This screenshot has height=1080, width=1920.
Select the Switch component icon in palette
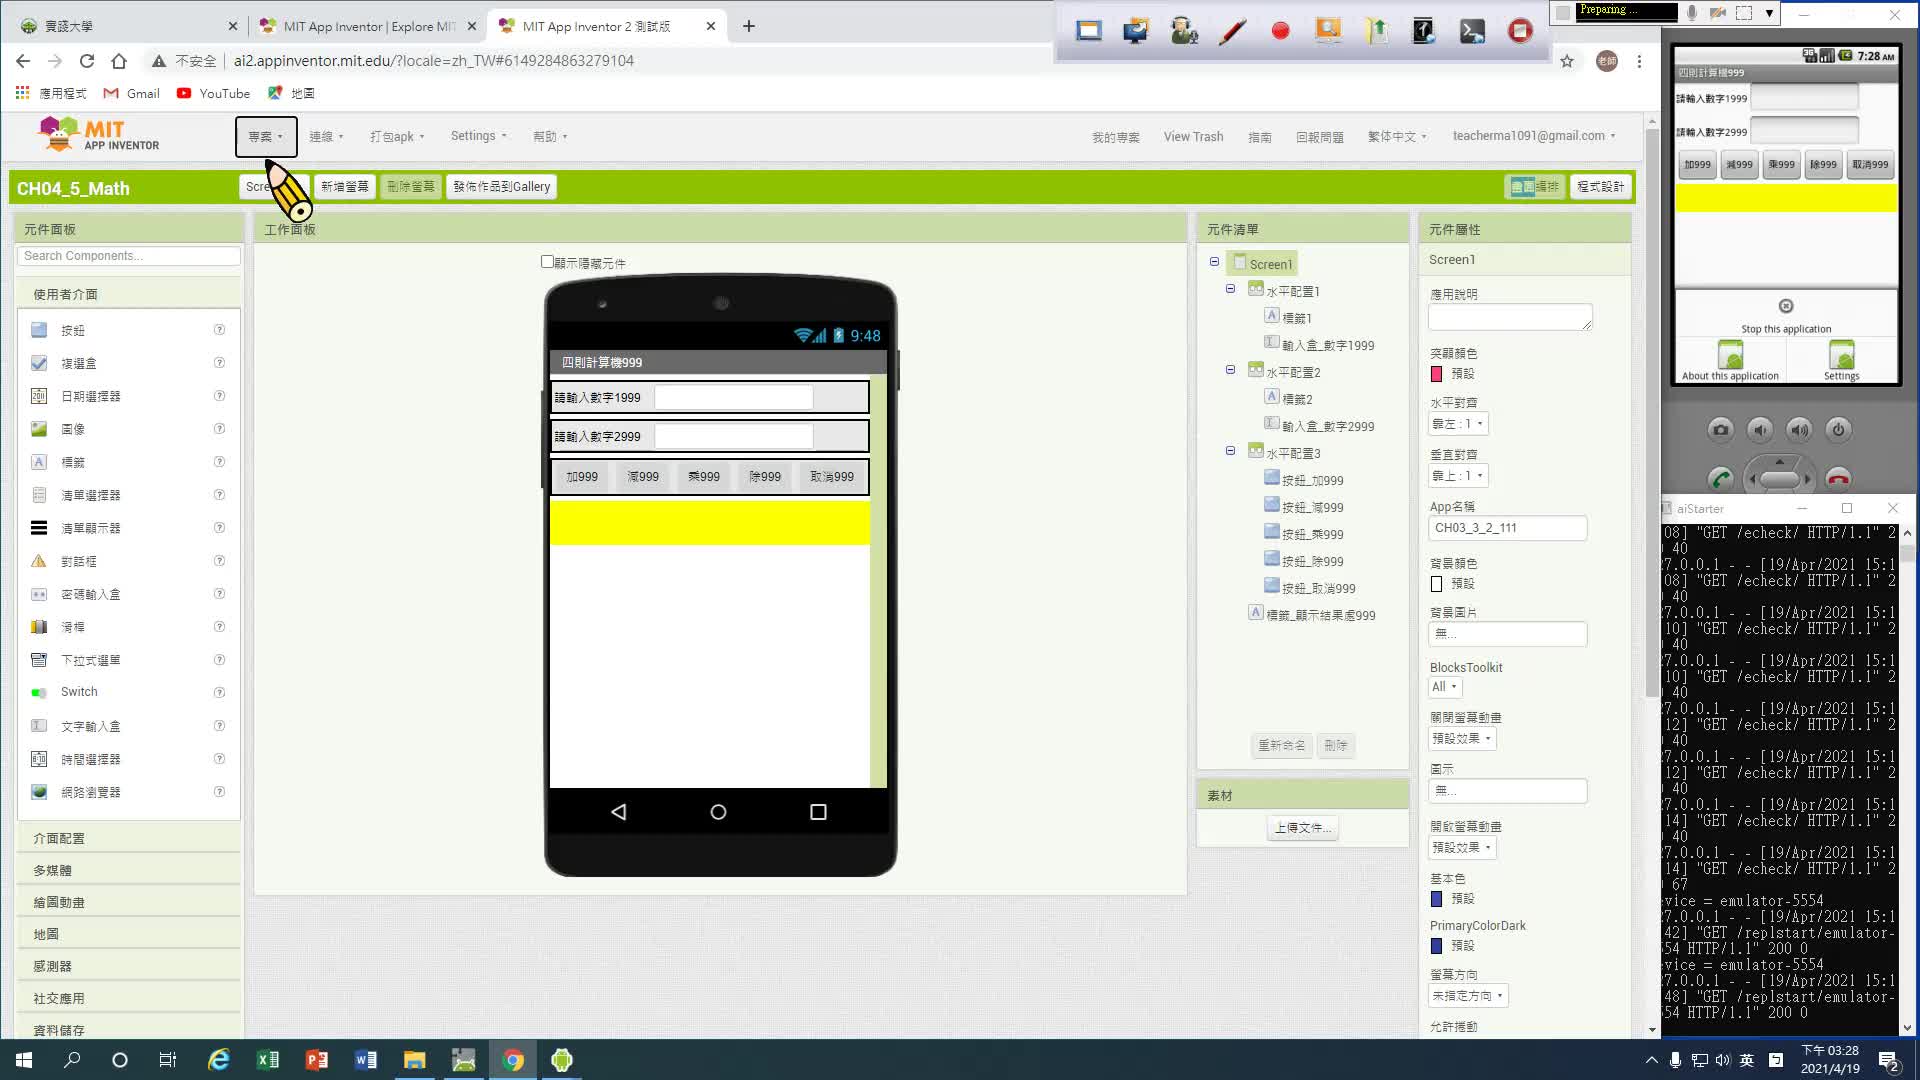click(39, 692)
